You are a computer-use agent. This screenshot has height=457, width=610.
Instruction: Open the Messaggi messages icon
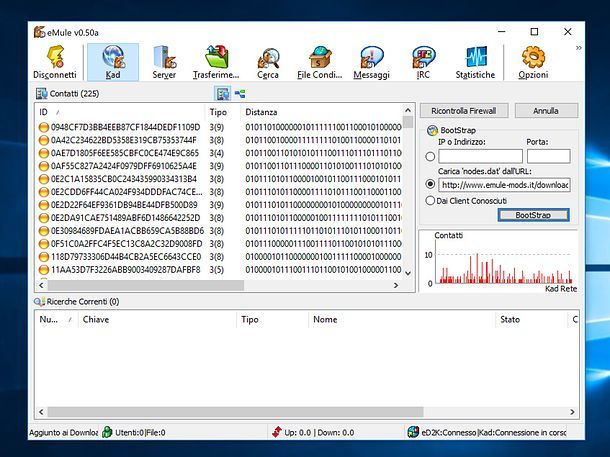[371, 62]
